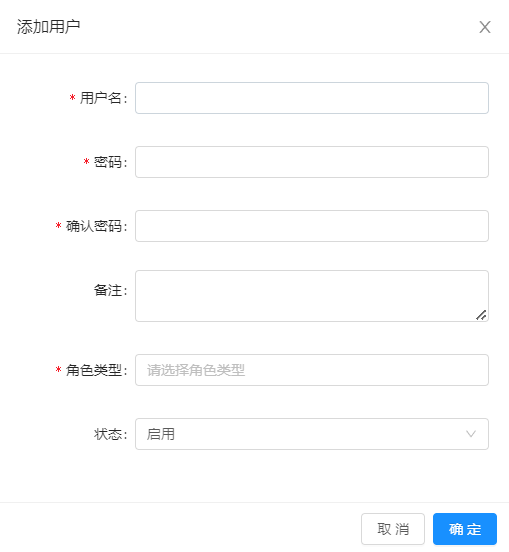
Task: Click the 确认密码 field label
Action: pos(96,226)
